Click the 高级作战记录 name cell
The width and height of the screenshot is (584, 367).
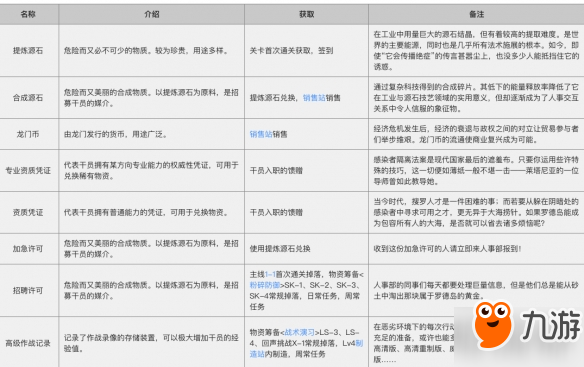coord(28,343)
